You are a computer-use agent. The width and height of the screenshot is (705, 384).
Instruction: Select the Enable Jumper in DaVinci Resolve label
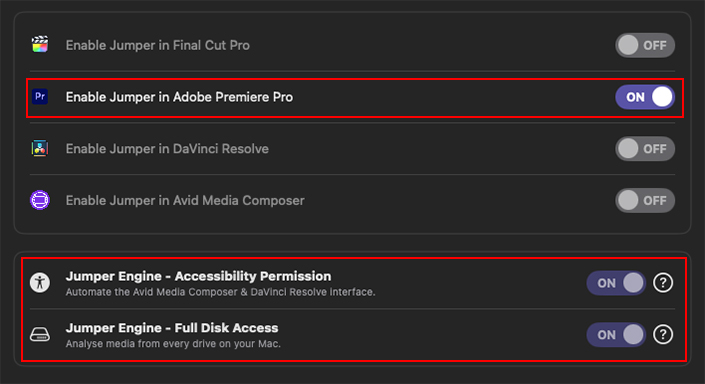pos(167,149)
